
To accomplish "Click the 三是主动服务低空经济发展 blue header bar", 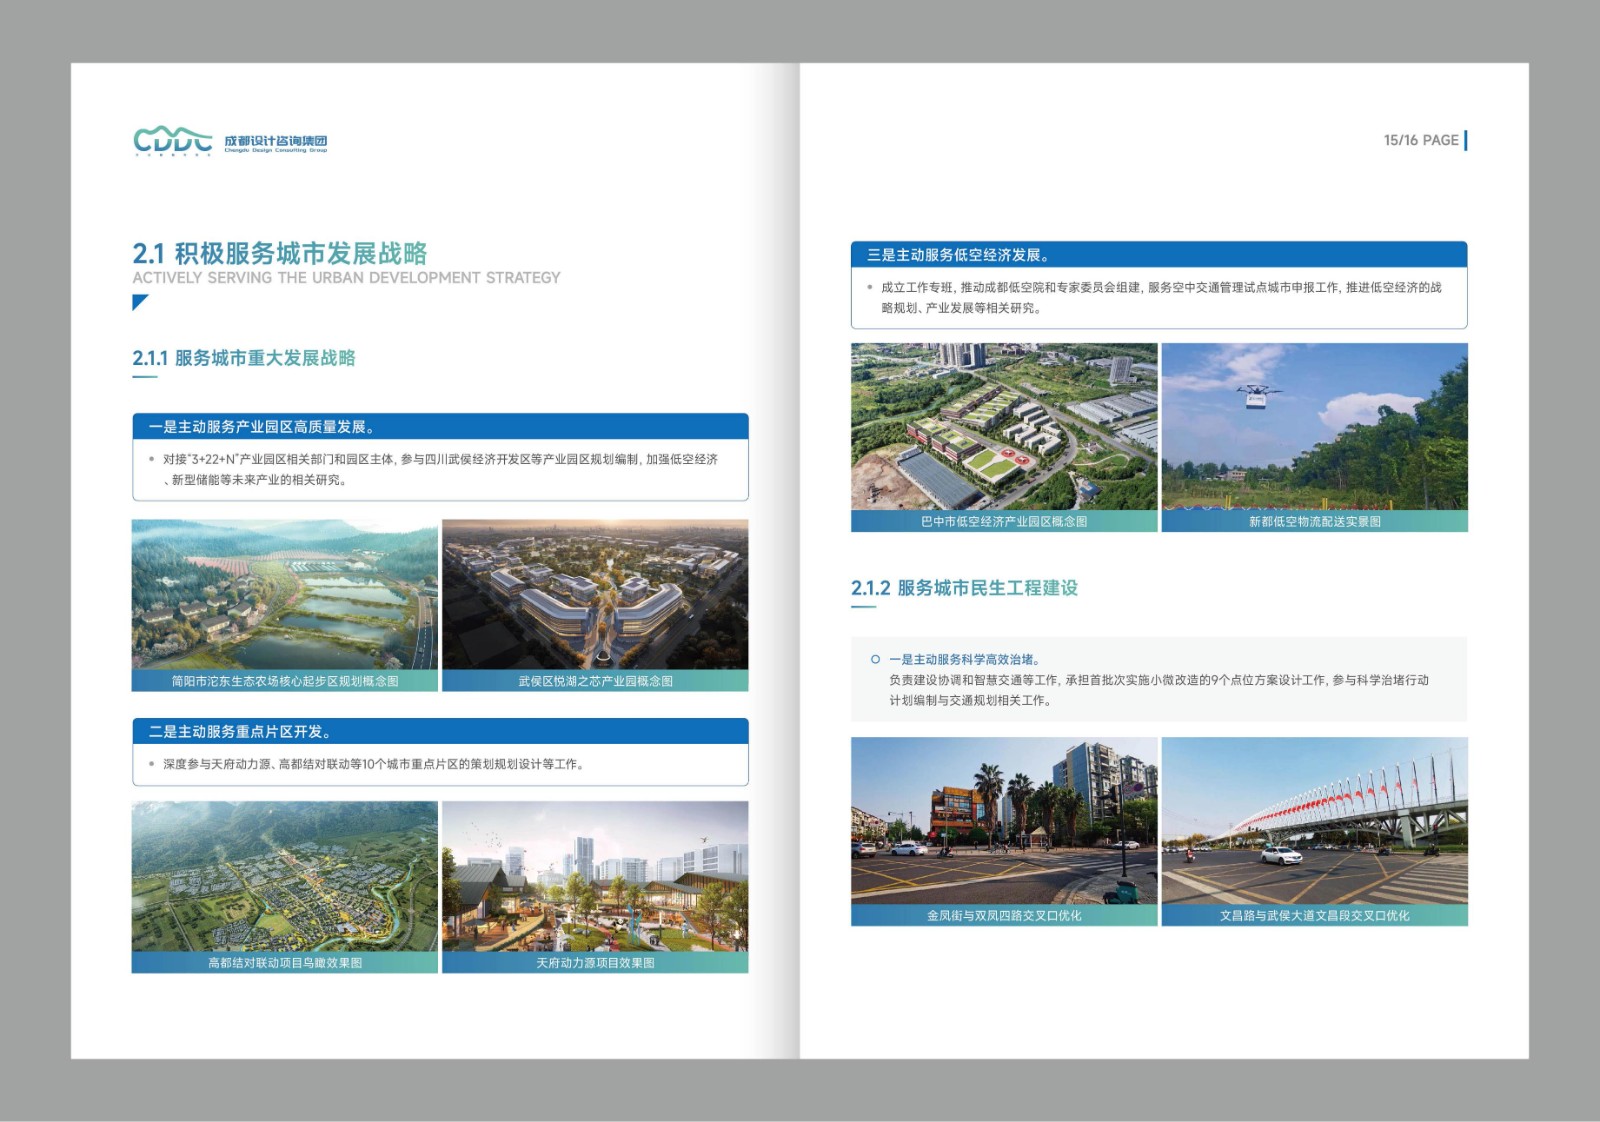I will [x=1158, y=255].
